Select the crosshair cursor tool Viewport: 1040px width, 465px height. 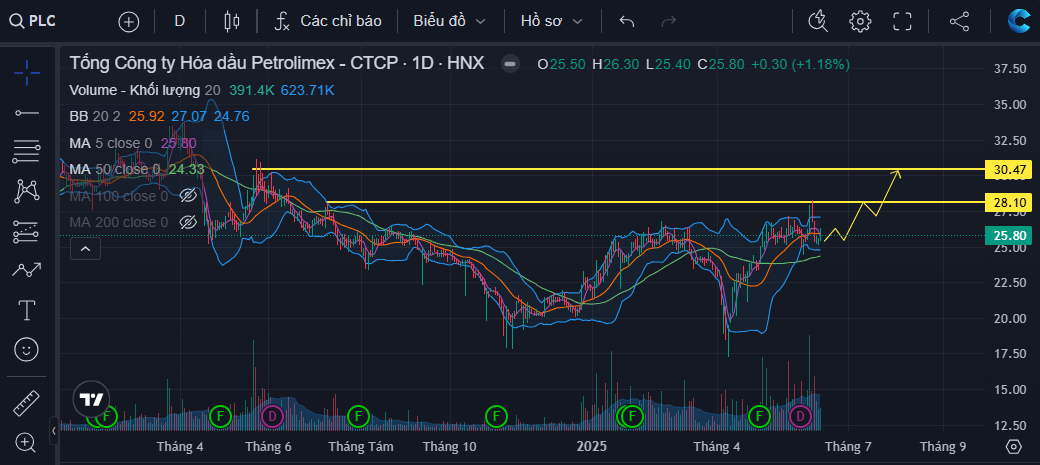pos(27,72)
